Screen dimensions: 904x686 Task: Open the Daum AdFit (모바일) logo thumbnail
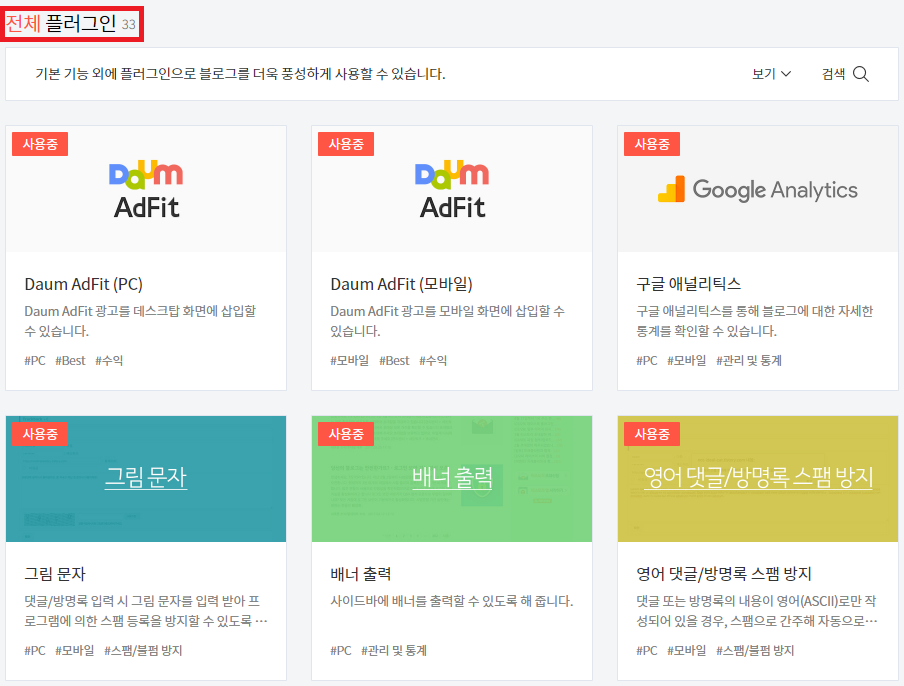[x=452, y=189]
